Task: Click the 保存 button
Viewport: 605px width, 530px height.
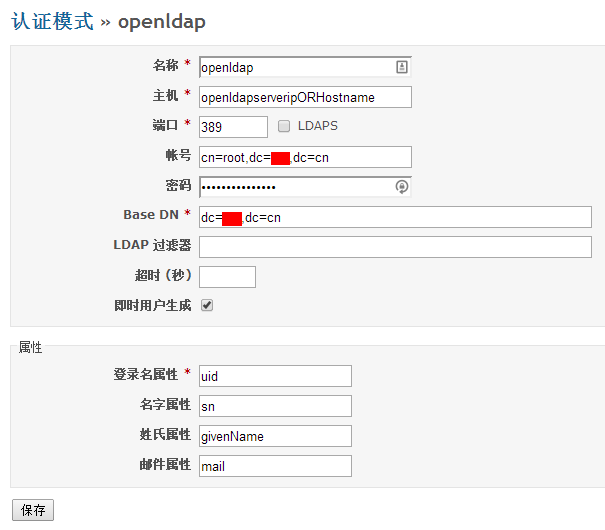Action: [x=33, y=510]
